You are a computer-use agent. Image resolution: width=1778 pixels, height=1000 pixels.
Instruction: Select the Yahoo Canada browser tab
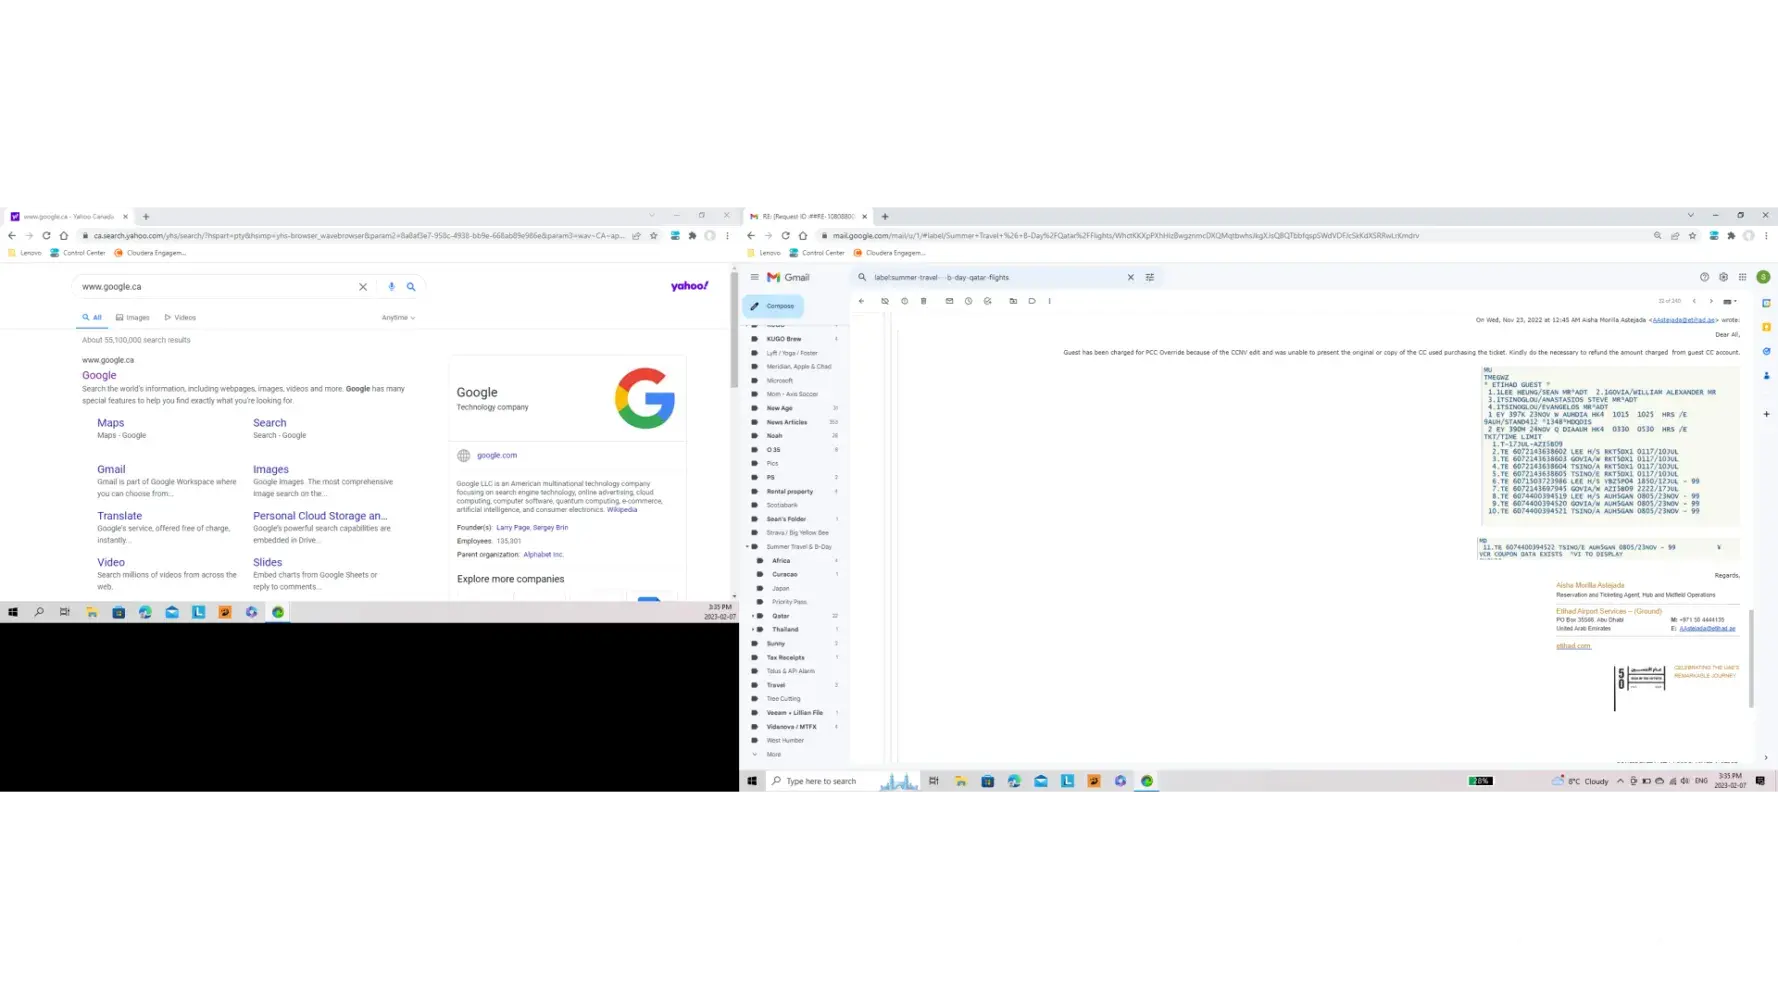[x=69, y=216]
